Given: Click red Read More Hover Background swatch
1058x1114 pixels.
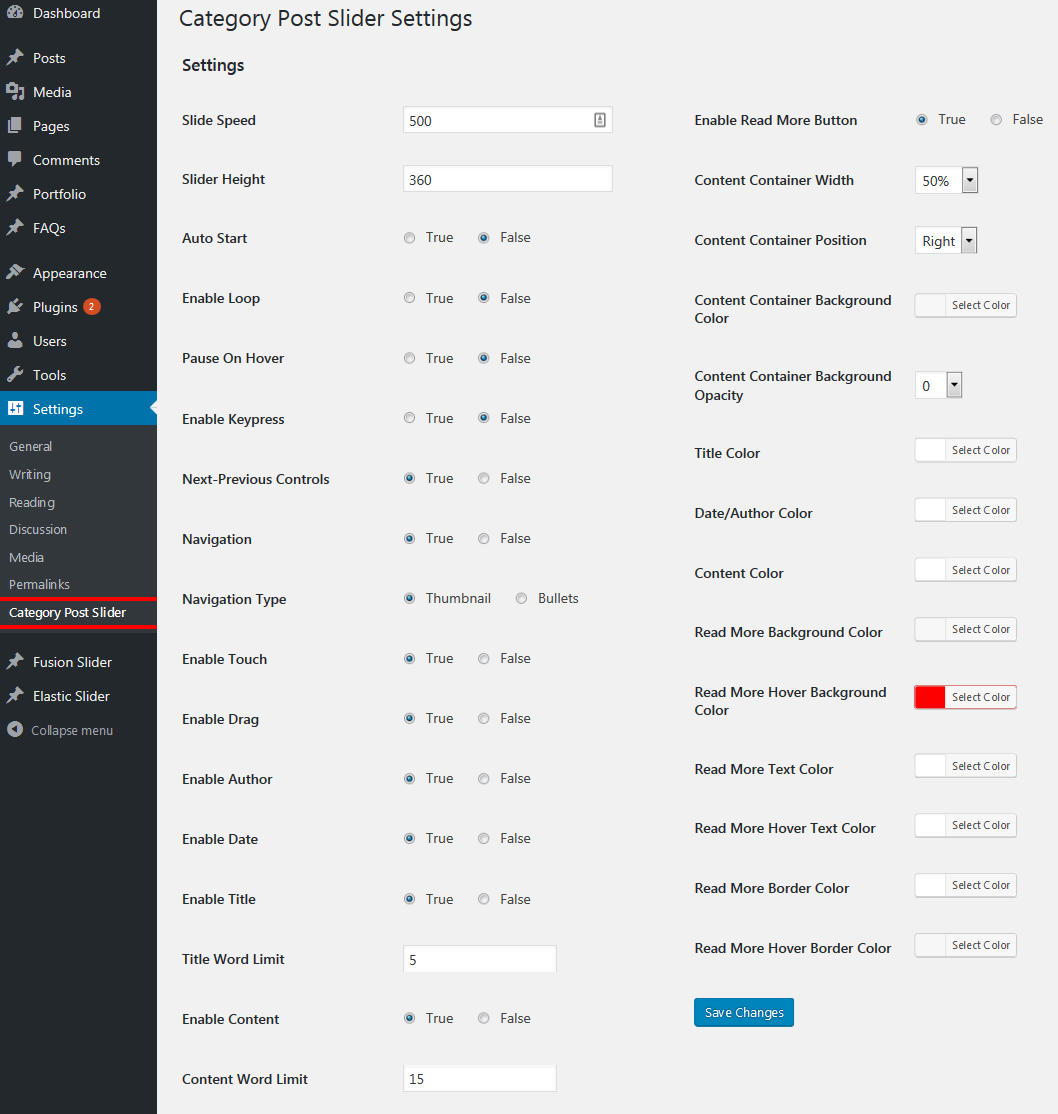Looking at the screenshot, I should [x=930, y=697].
